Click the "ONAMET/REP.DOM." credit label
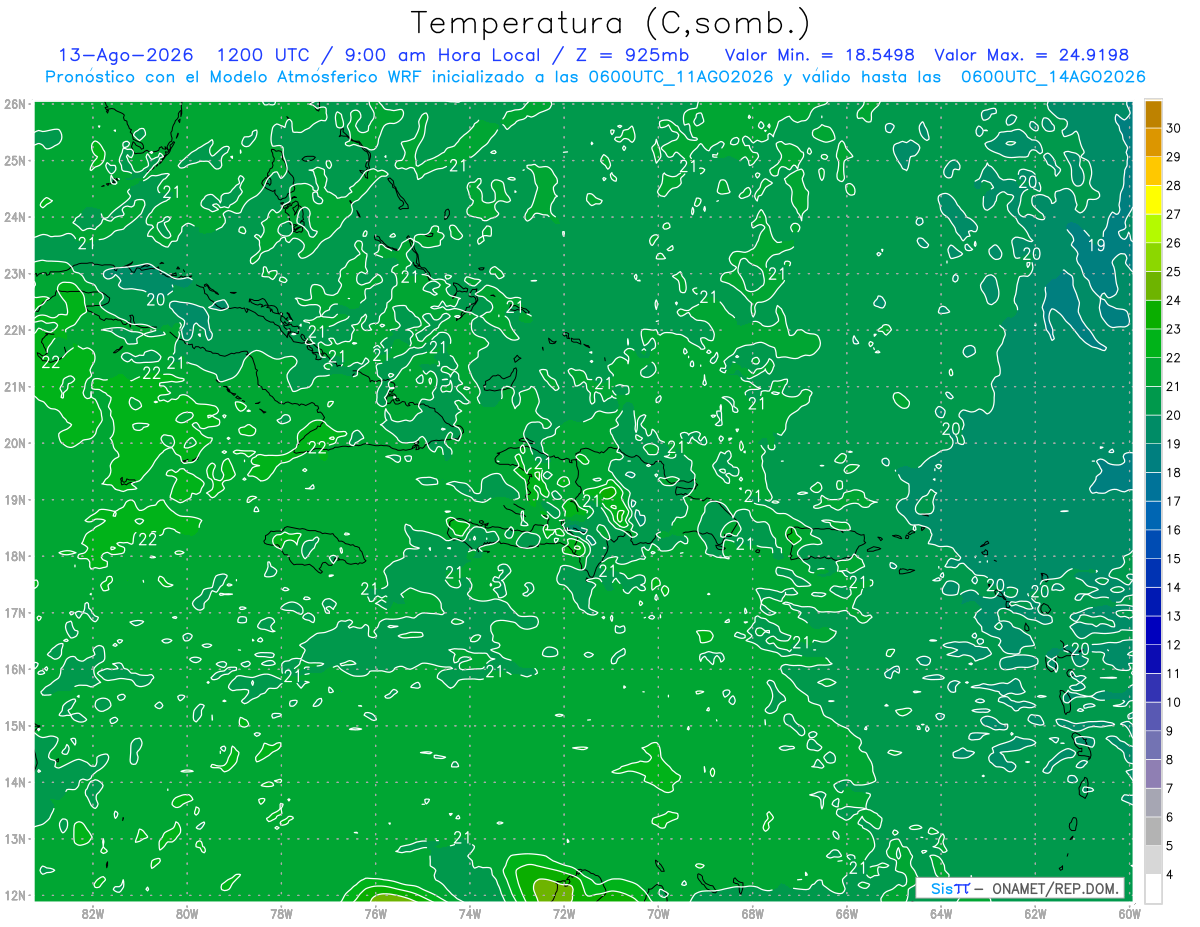The width and height of the screenshot is (1200, 927). click(1054, 888)
